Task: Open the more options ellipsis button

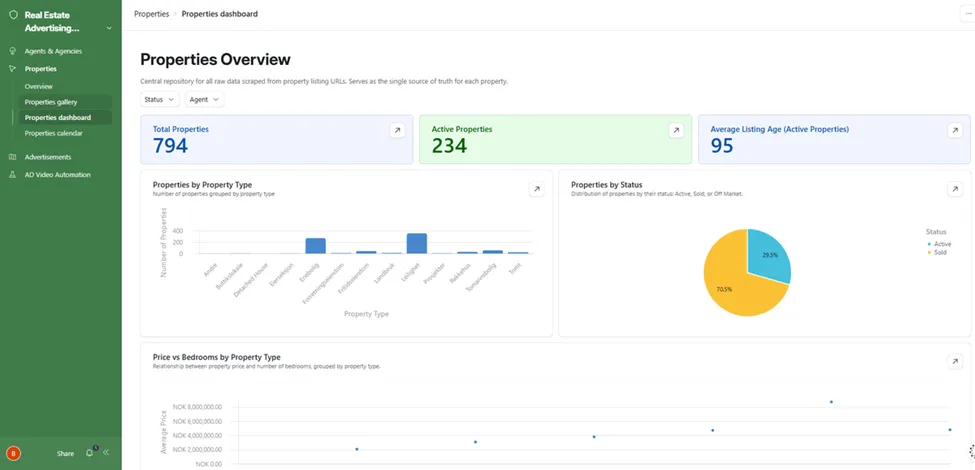Action: click(969, 14)
